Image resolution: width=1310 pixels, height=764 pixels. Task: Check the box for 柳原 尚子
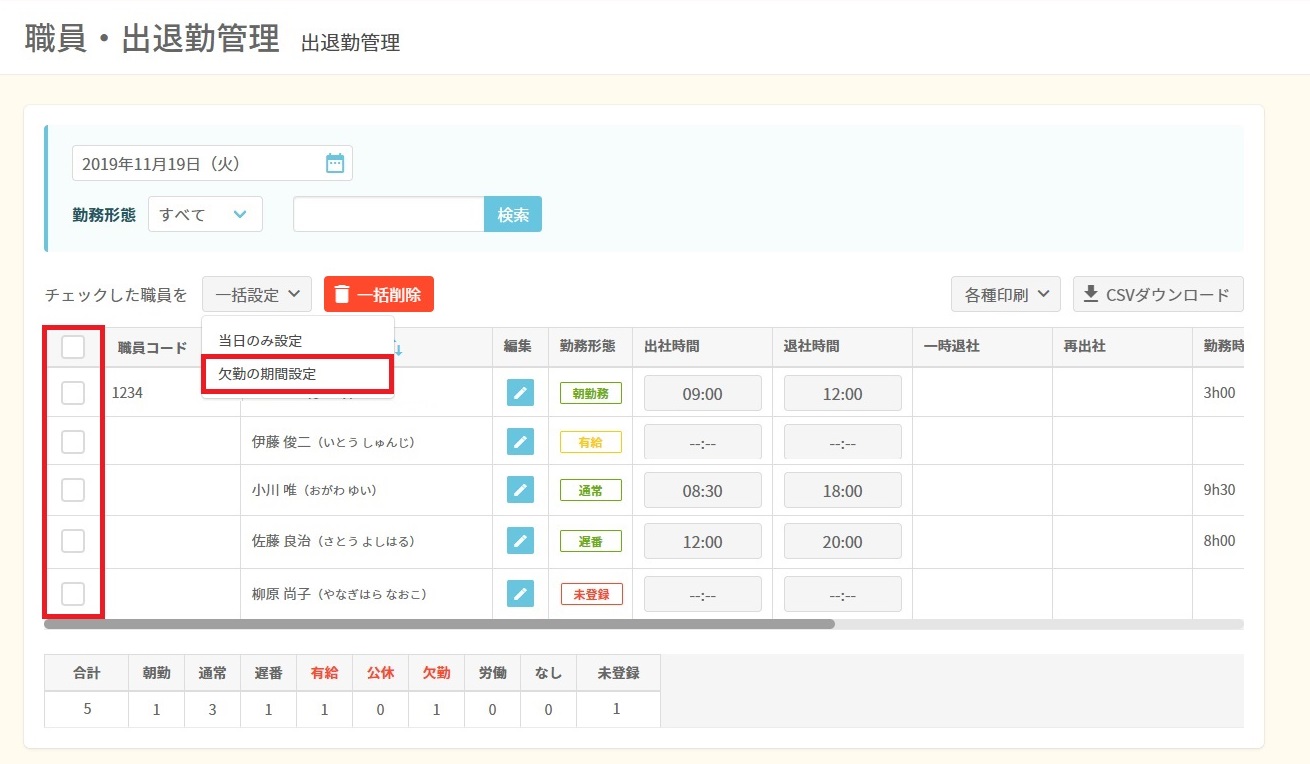73,593
